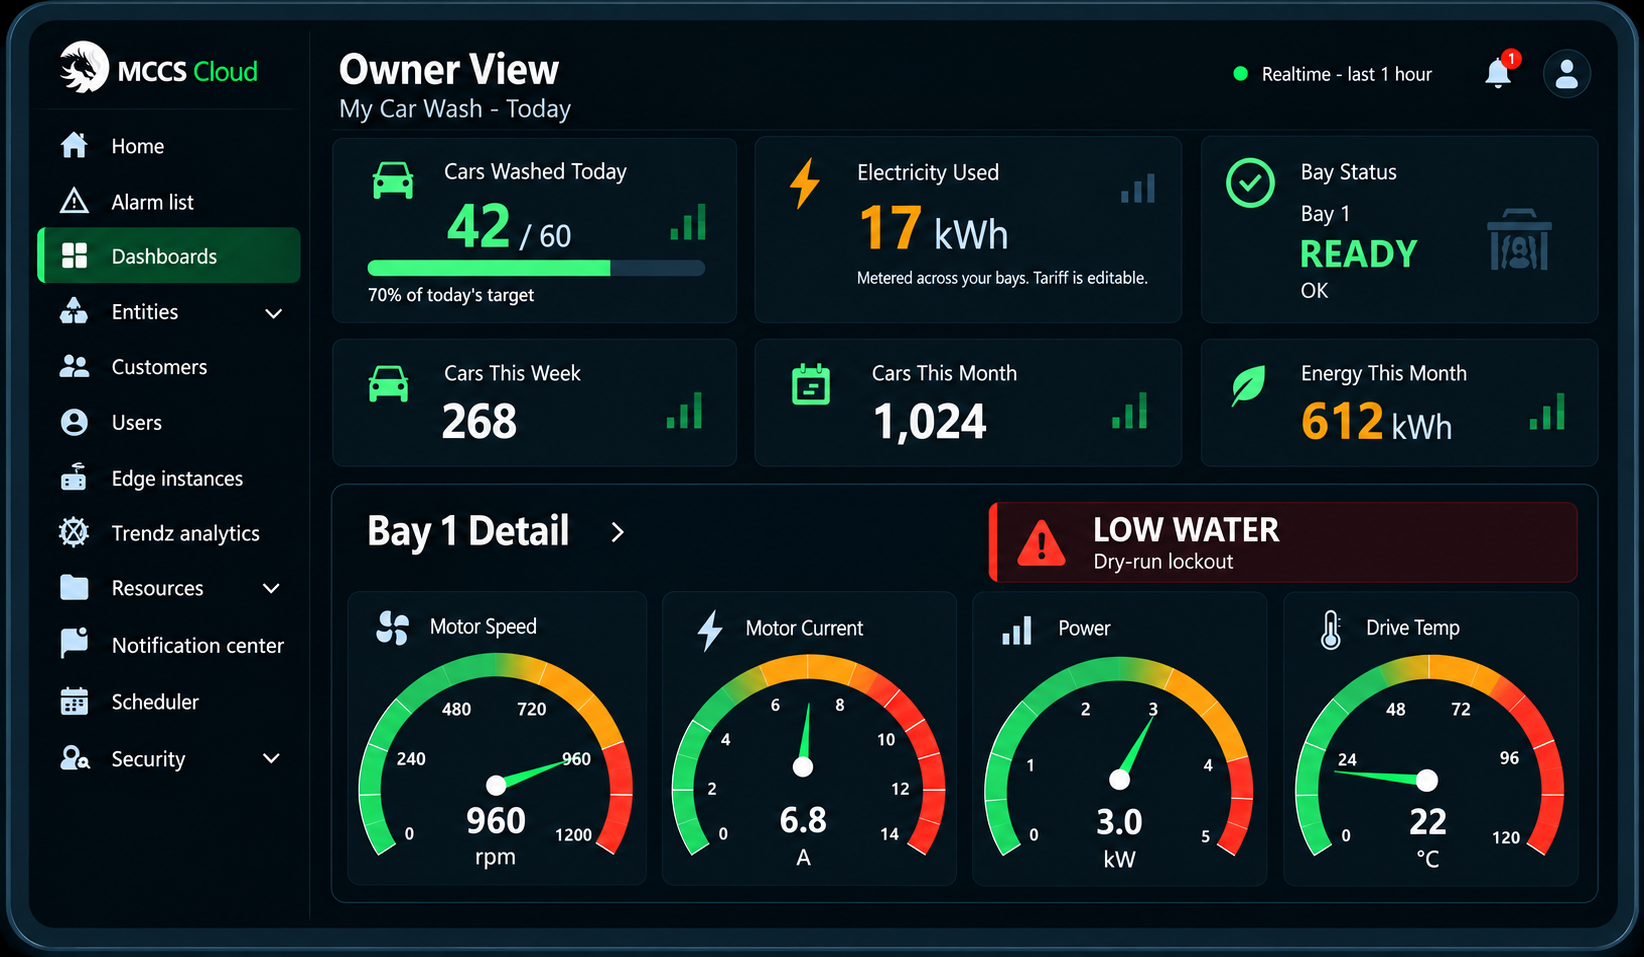Open the Dashboards menu item

point(169,256)
